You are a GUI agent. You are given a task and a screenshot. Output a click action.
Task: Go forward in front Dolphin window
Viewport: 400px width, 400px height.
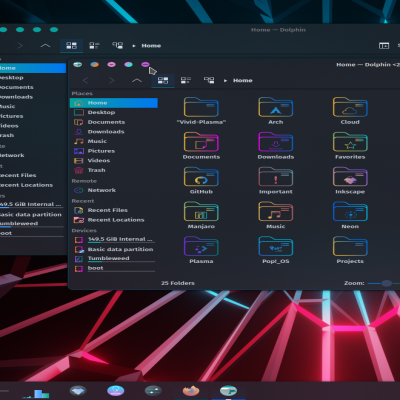pos(111,80)
